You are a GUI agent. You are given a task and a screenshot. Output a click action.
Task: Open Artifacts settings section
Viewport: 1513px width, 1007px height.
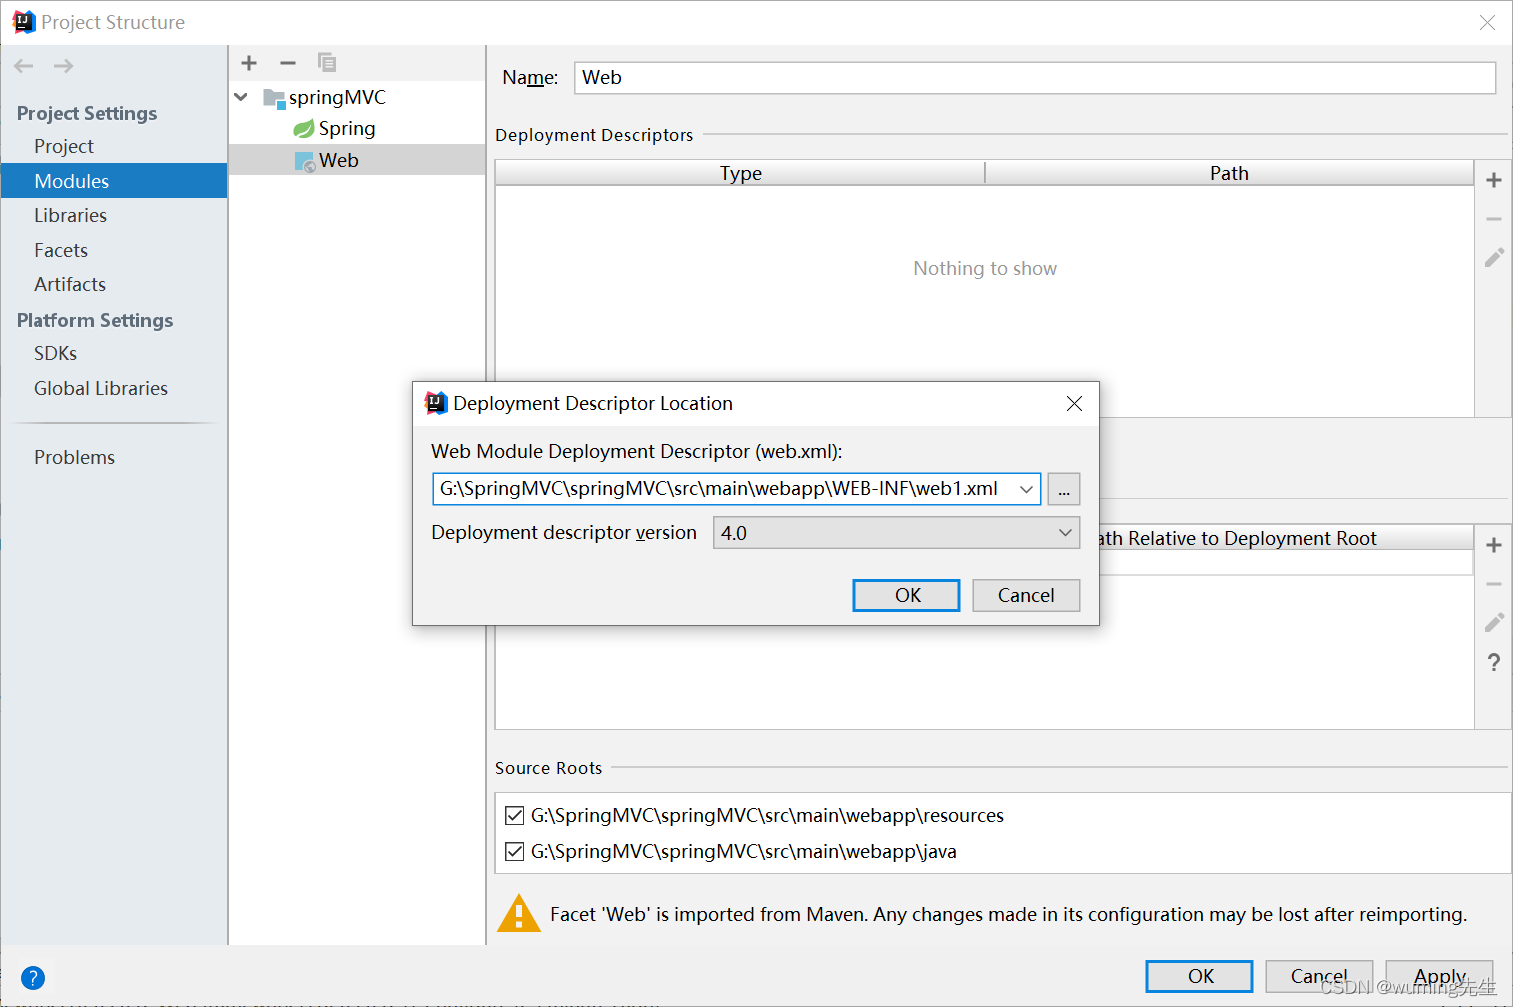click(x=70, y=284)
